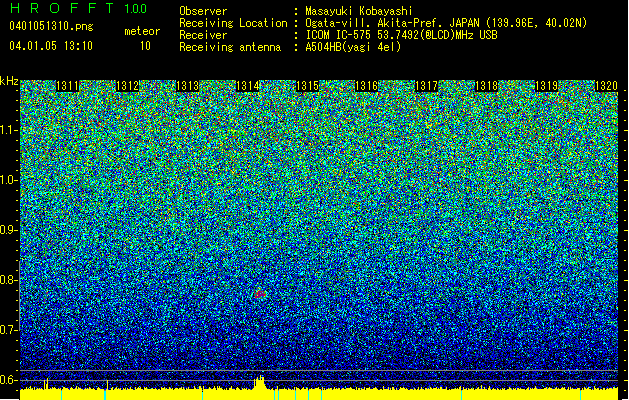Select the filename 0401051310.png
The height and width of the screenshot is (400, 629).
click(51, 26)
